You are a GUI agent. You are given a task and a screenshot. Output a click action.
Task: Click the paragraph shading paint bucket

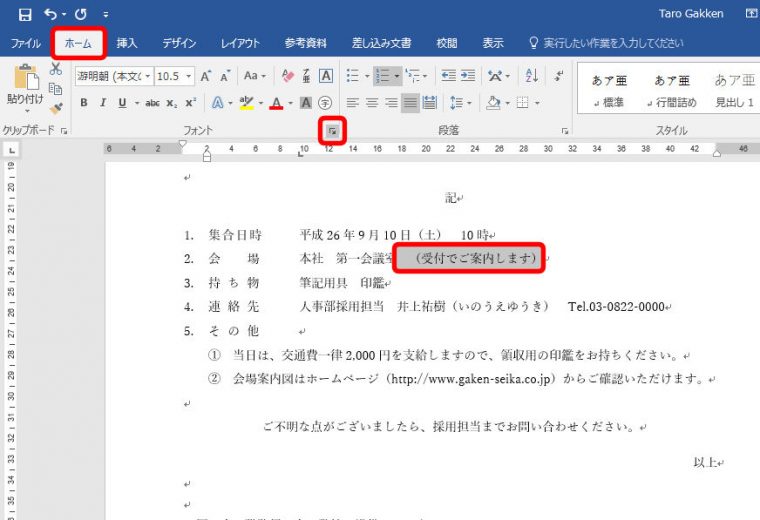click(493, 103)
